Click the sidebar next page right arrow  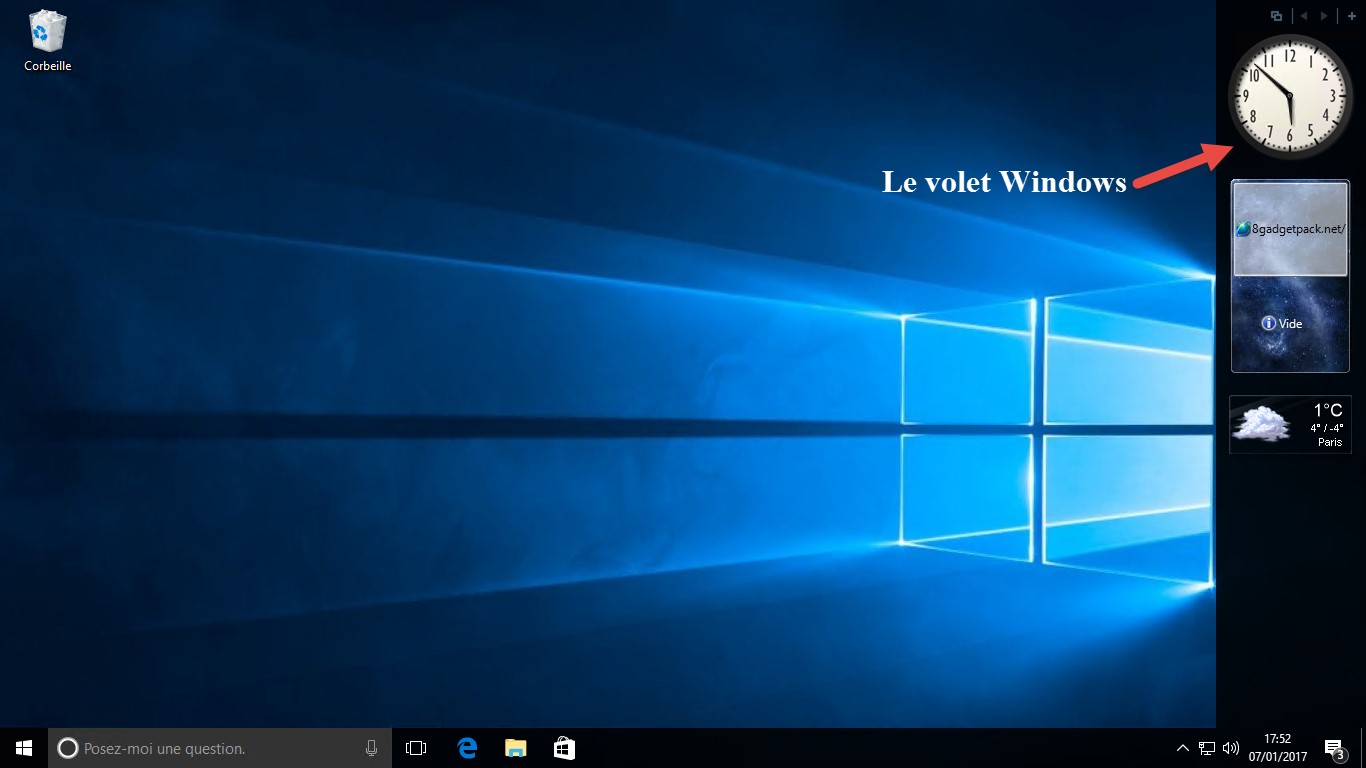point(1325,16)
